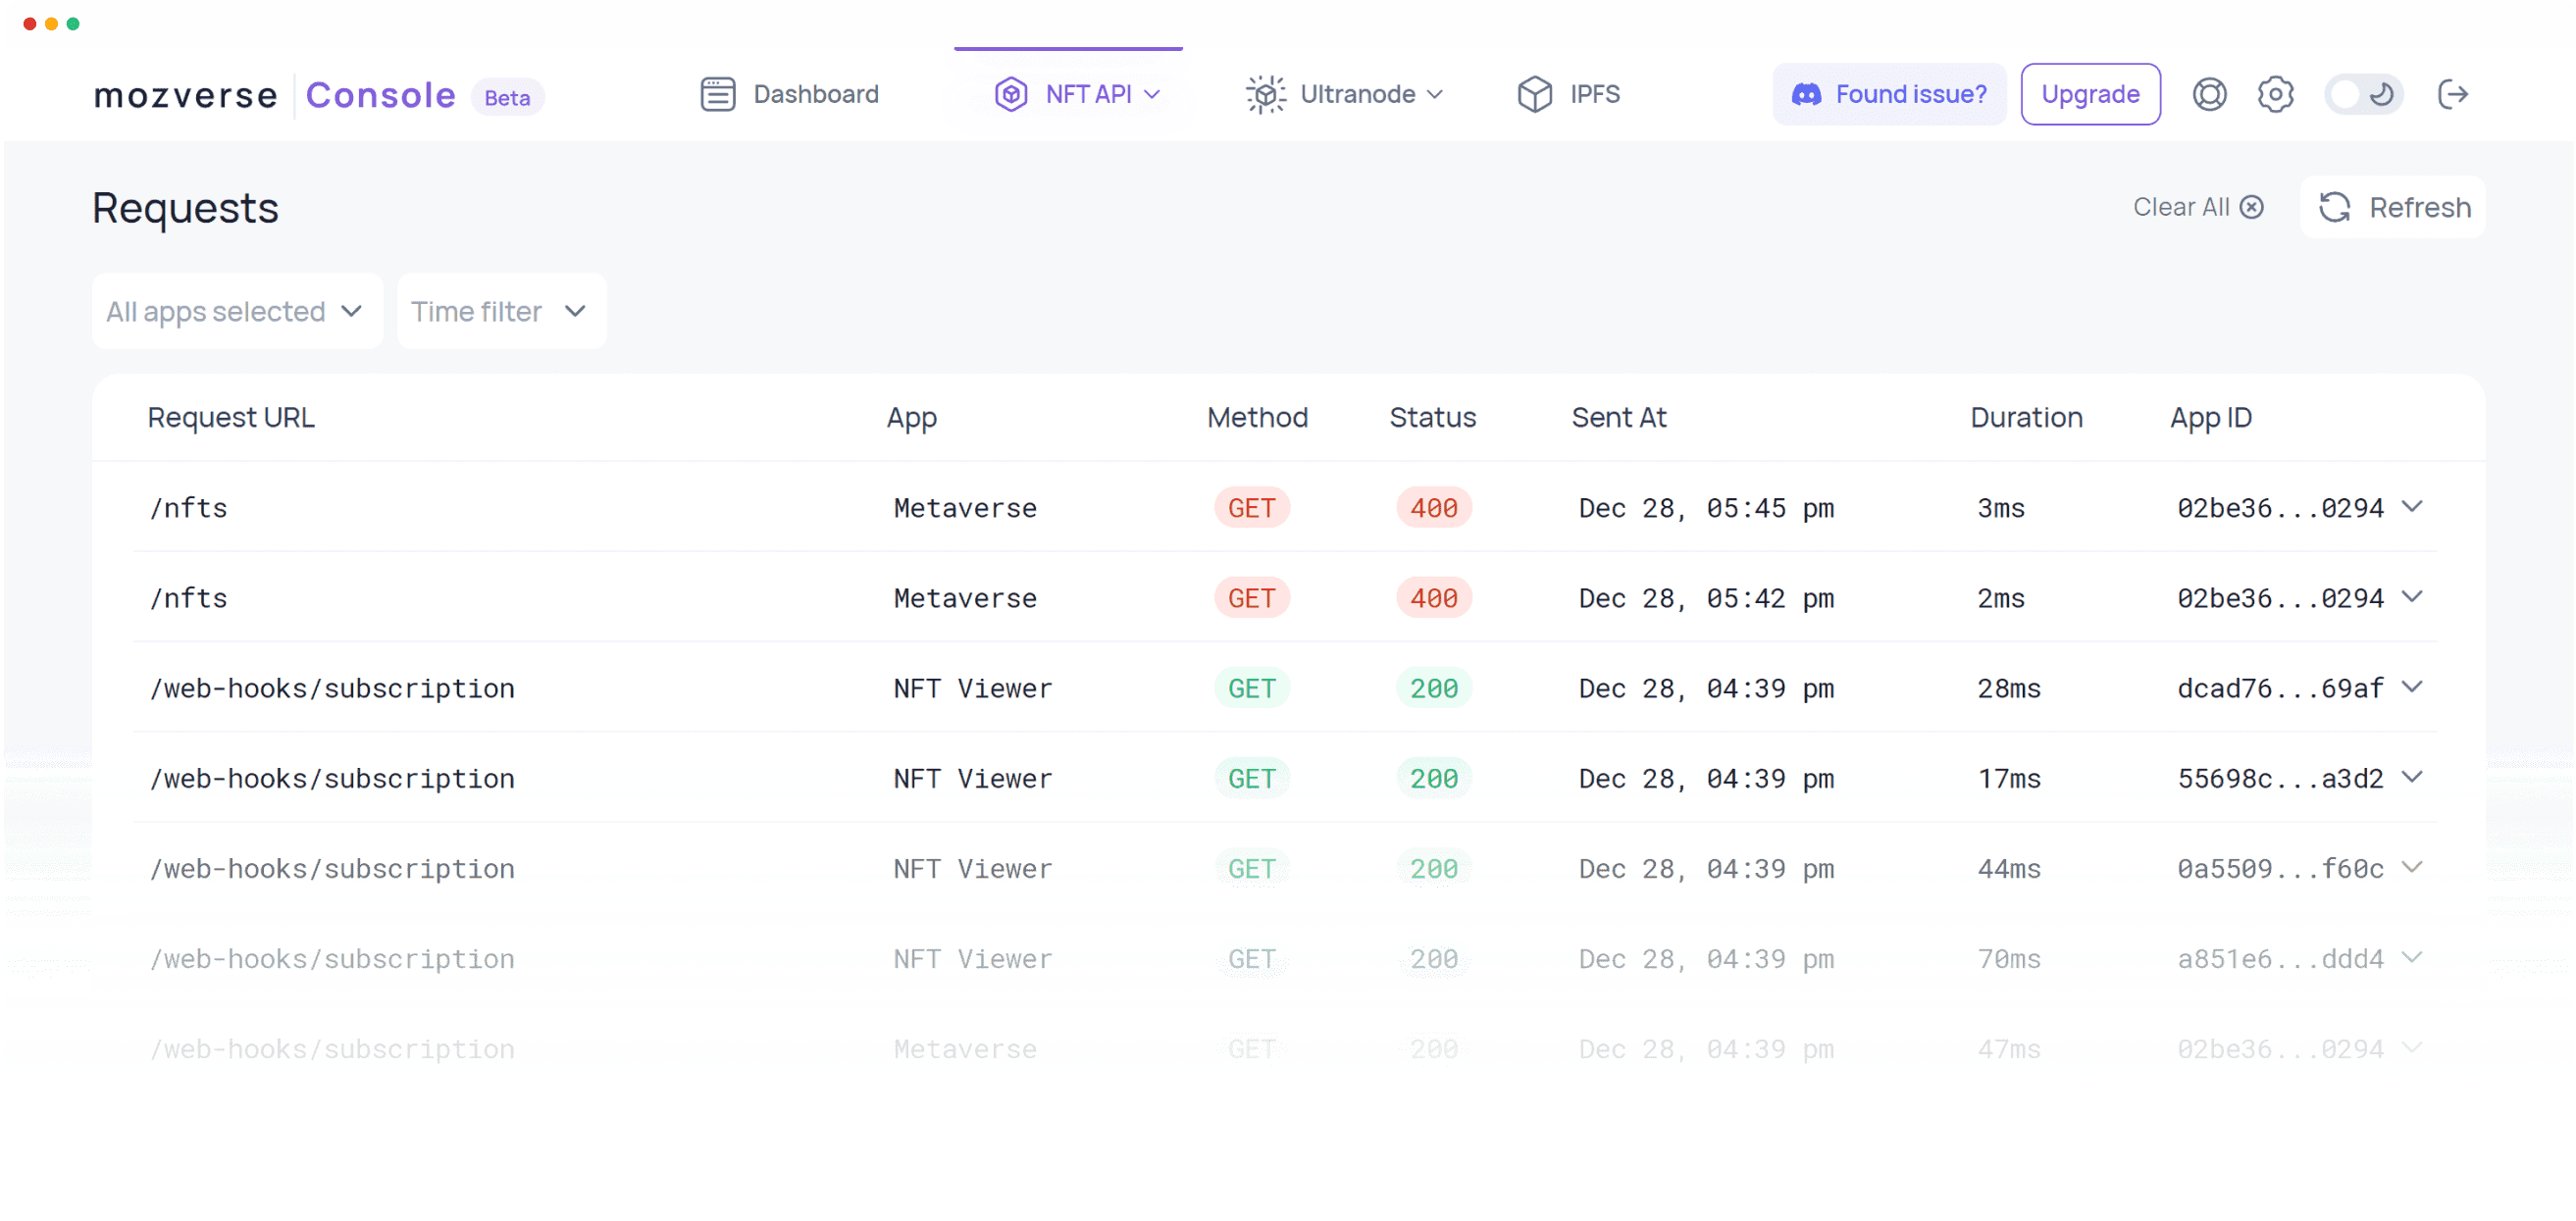Image resolution: width=2576 pixels, height=1221 pixels.
Task: Click the NFT API hexagon icon
Action: 1010,94
